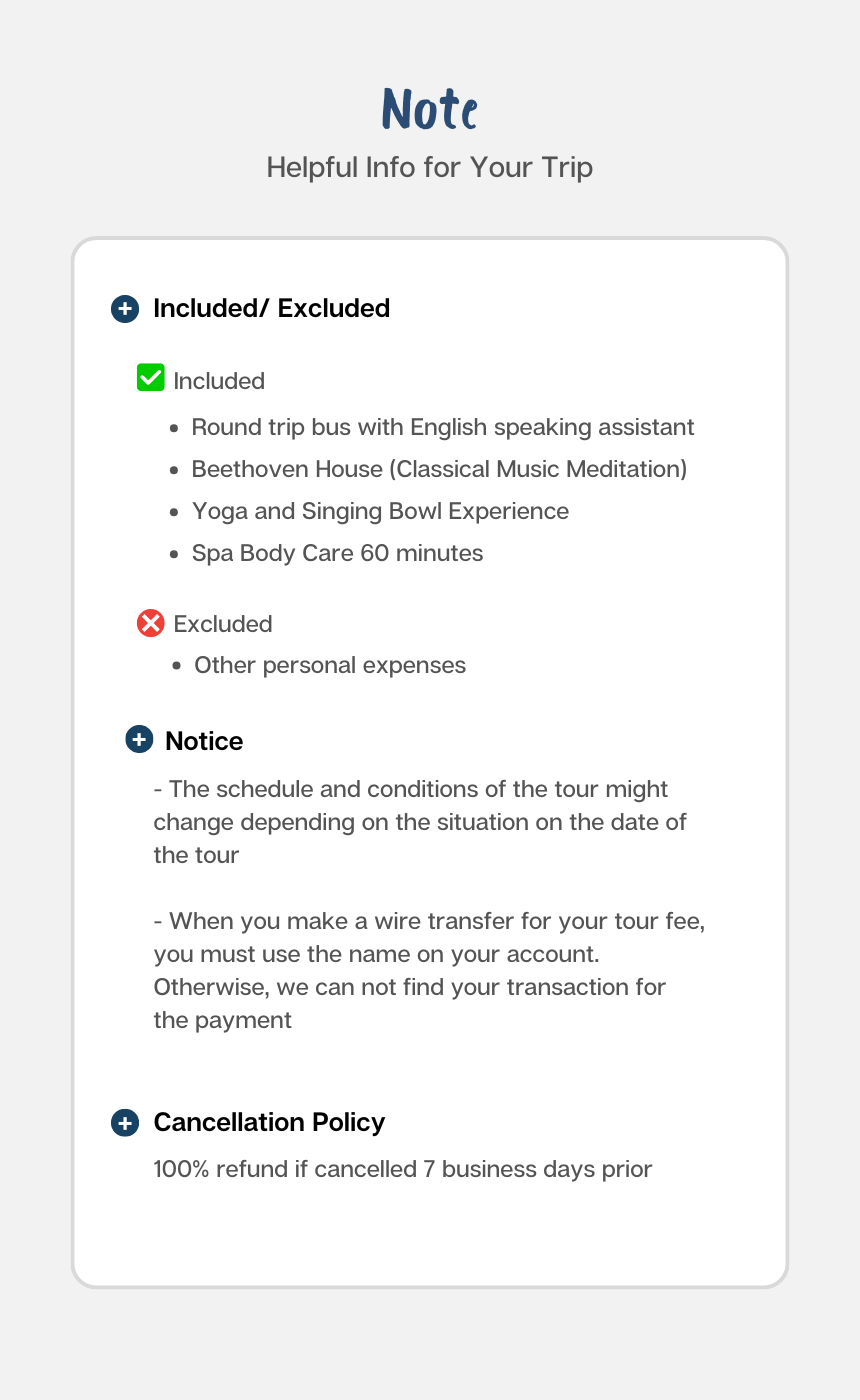Click Round trip bus list item

point(443,427)
